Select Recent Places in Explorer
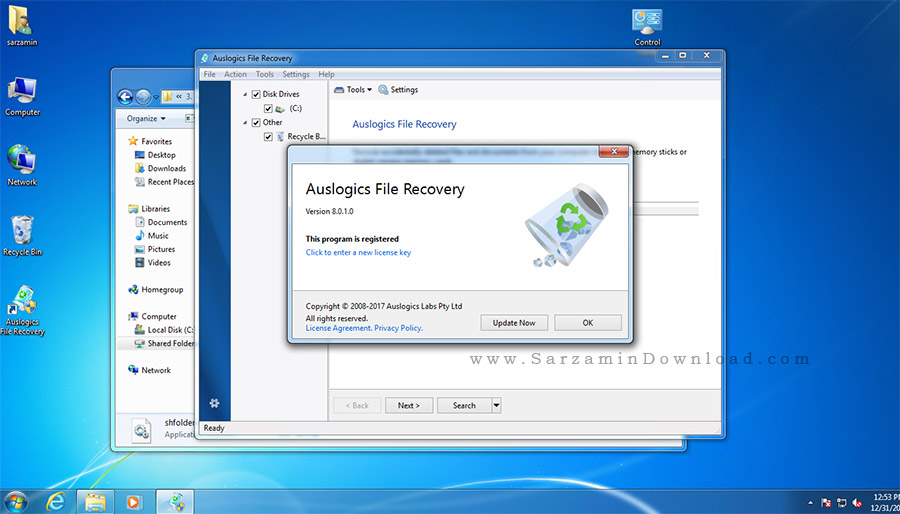The image size is (900, 514). [x=164, y=182]
